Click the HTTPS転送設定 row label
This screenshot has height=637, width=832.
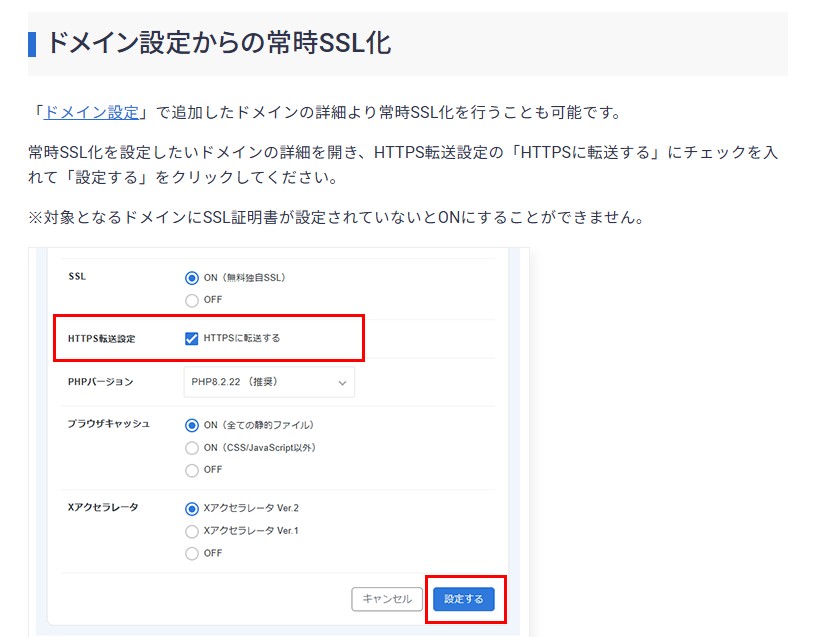coord(101,339)
